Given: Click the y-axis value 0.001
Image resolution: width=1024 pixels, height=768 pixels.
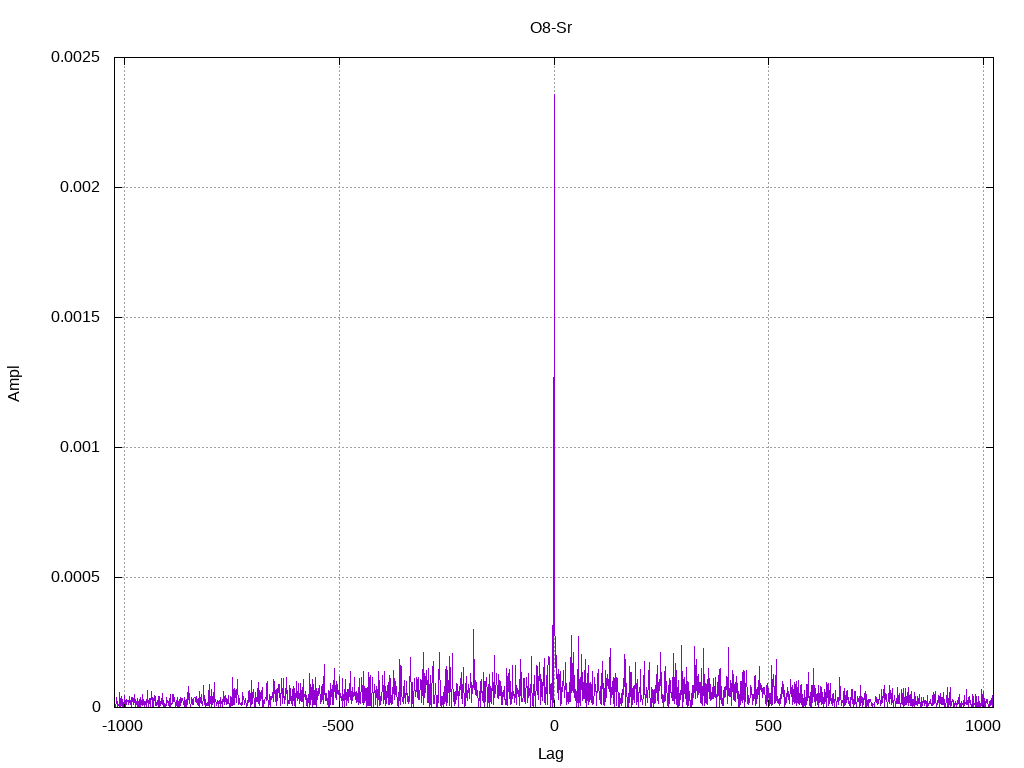Looking at the screenshot, I should coord(80,447).
